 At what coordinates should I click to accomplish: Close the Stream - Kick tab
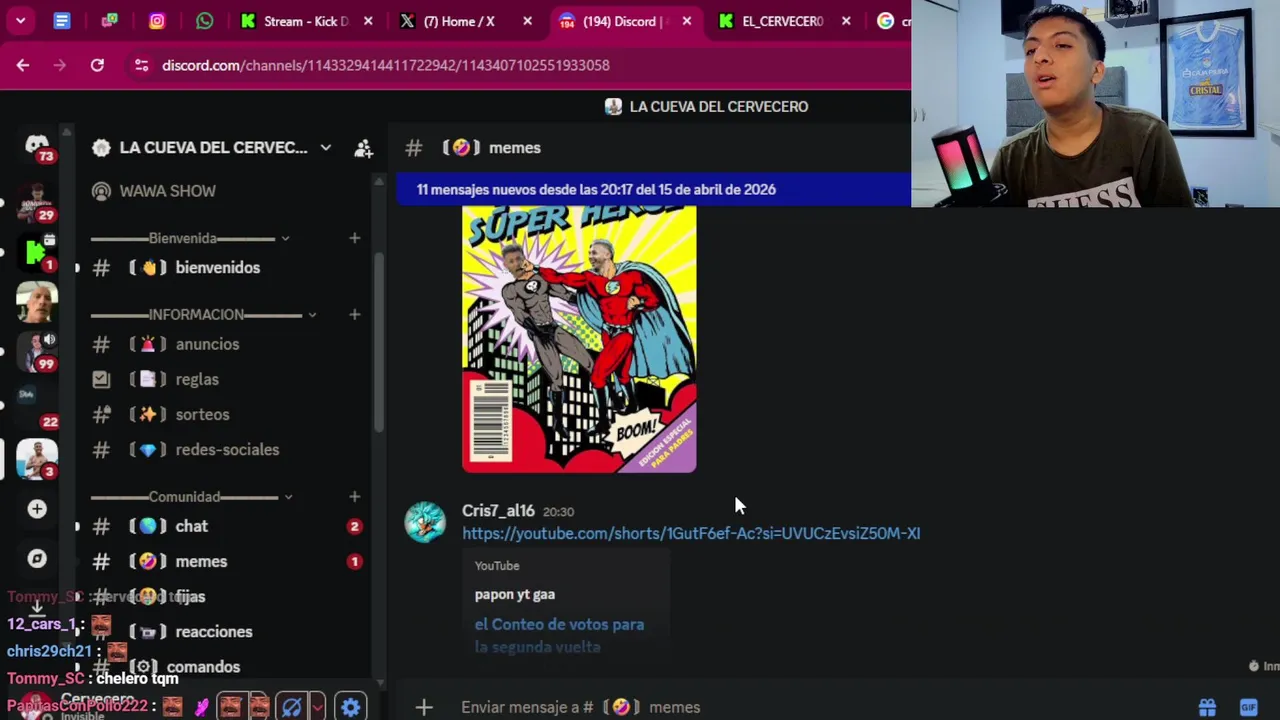click(x=368, y=21)
